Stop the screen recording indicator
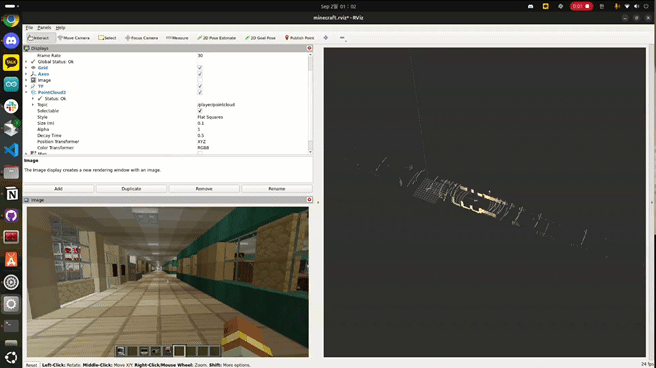Viewport: 656px width, 368px height. coord(581,6)
